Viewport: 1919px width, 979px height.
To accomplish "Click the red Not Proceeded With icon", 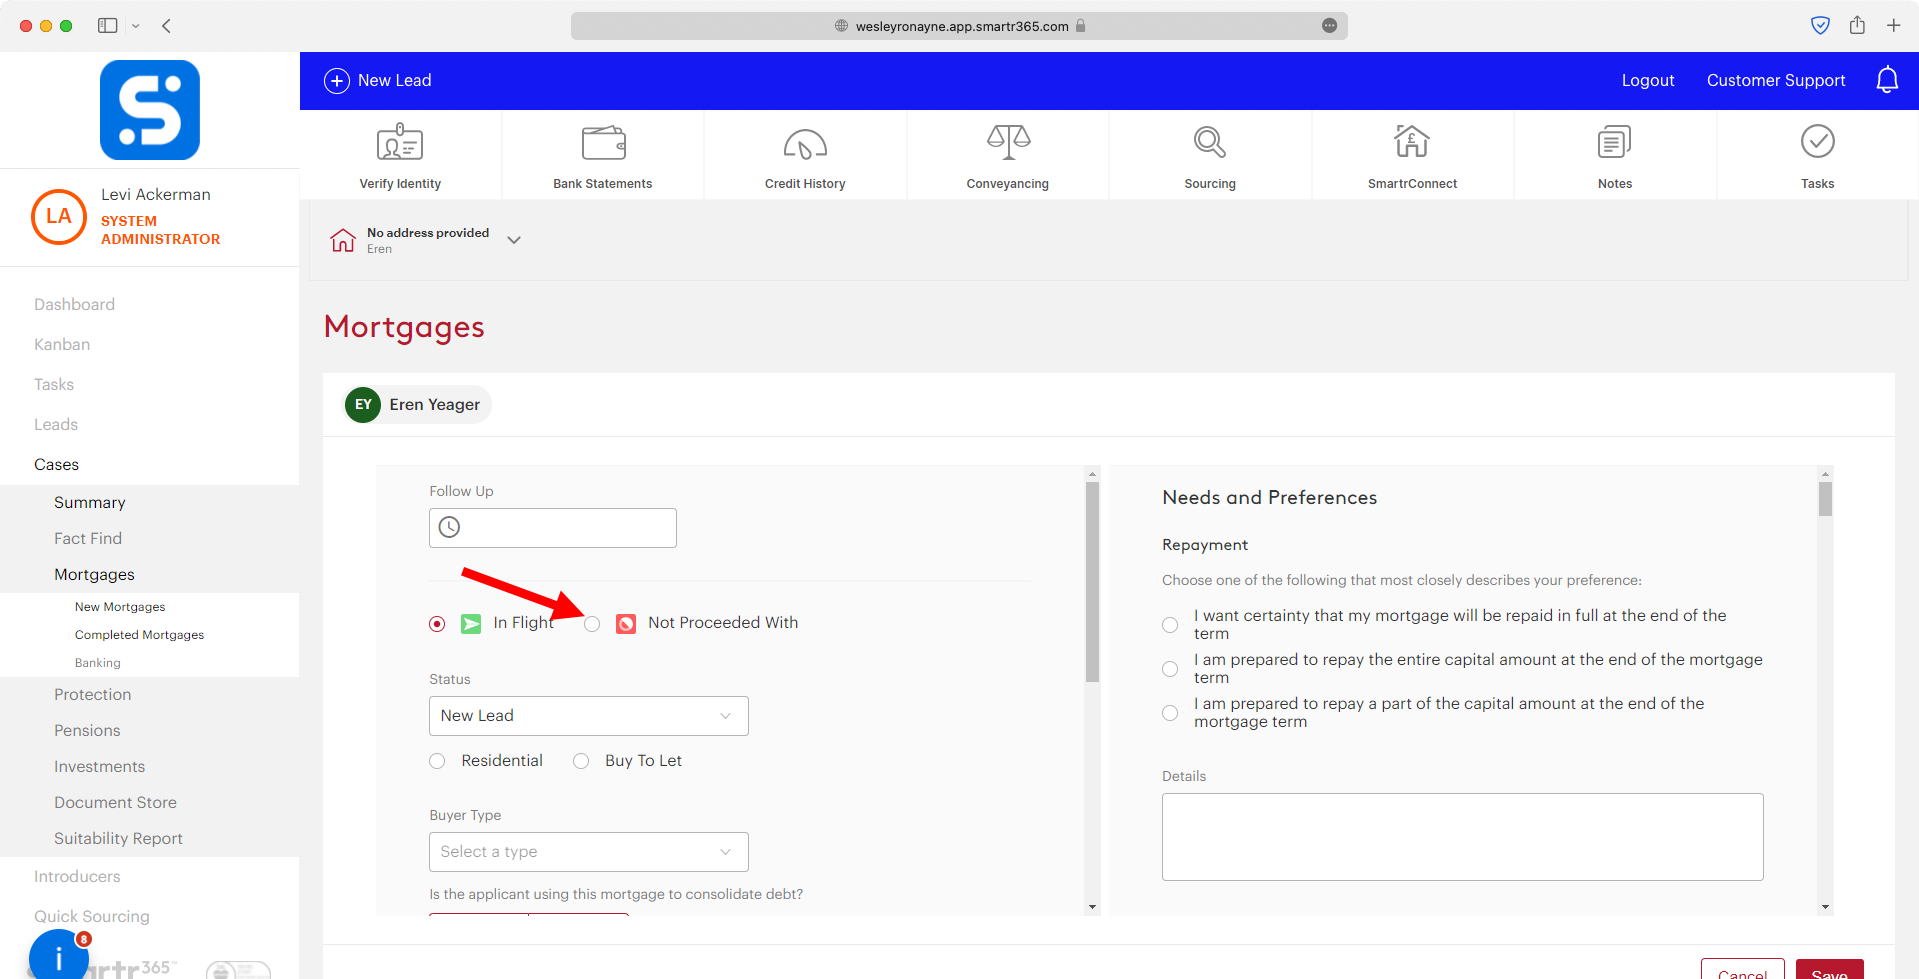I will (x=626, y=624).
